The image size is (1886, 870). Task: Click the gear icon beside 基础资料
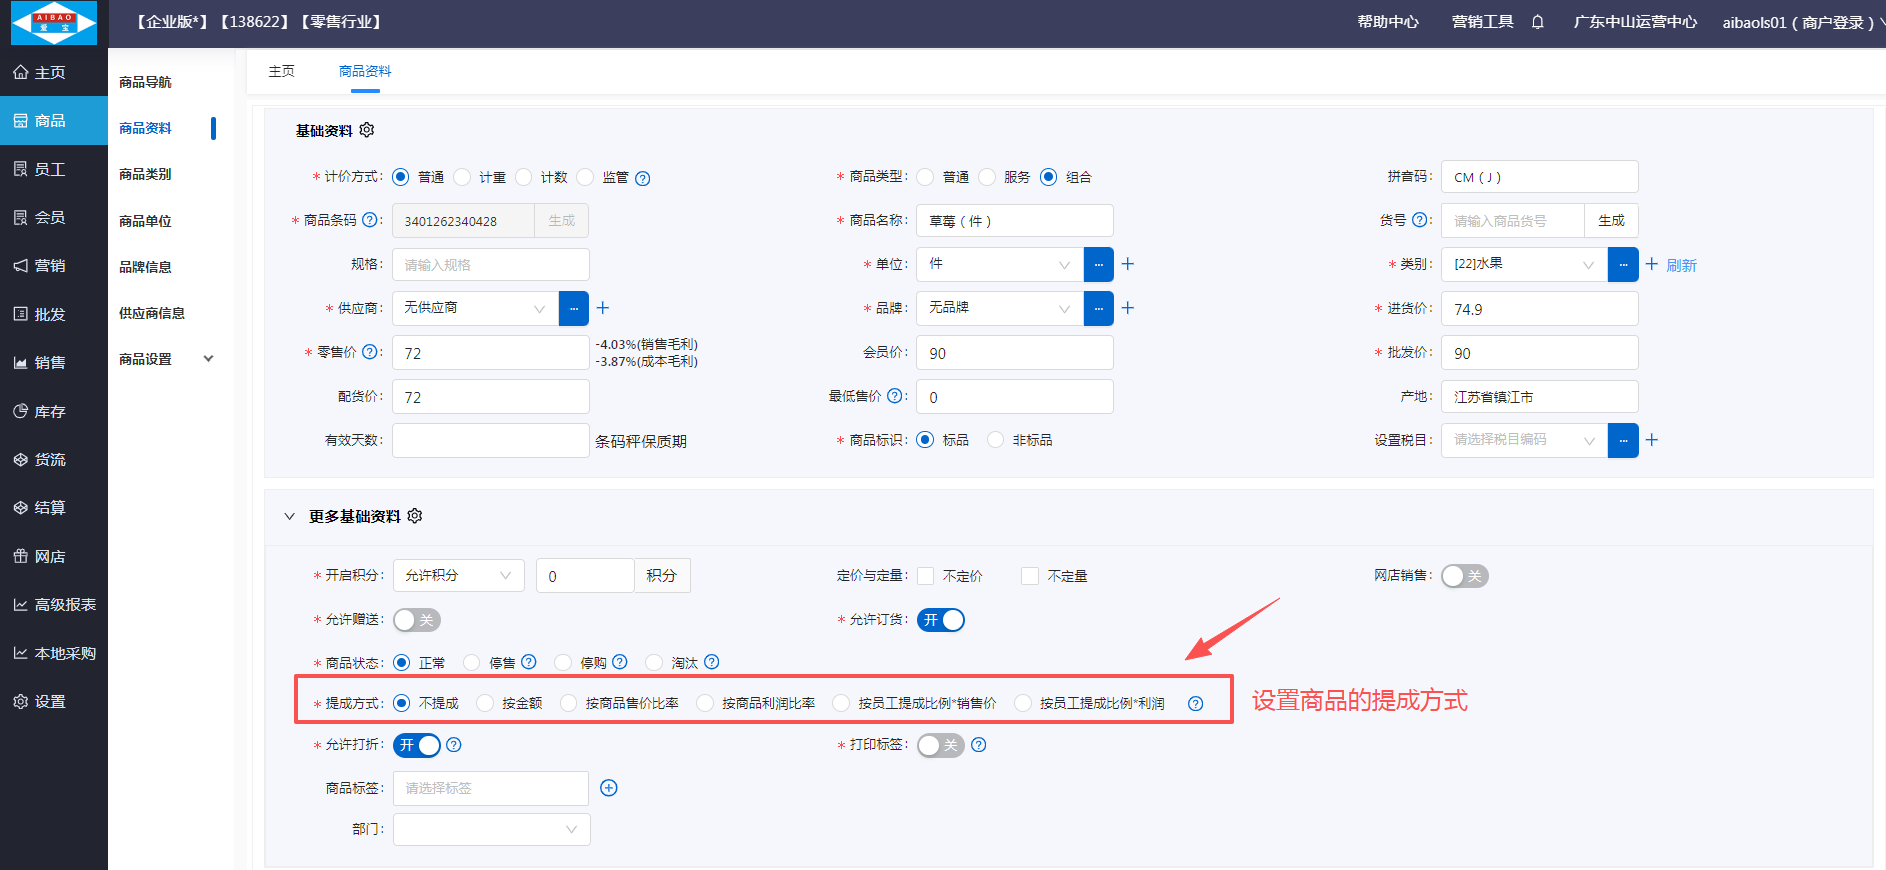click(367, 130)
